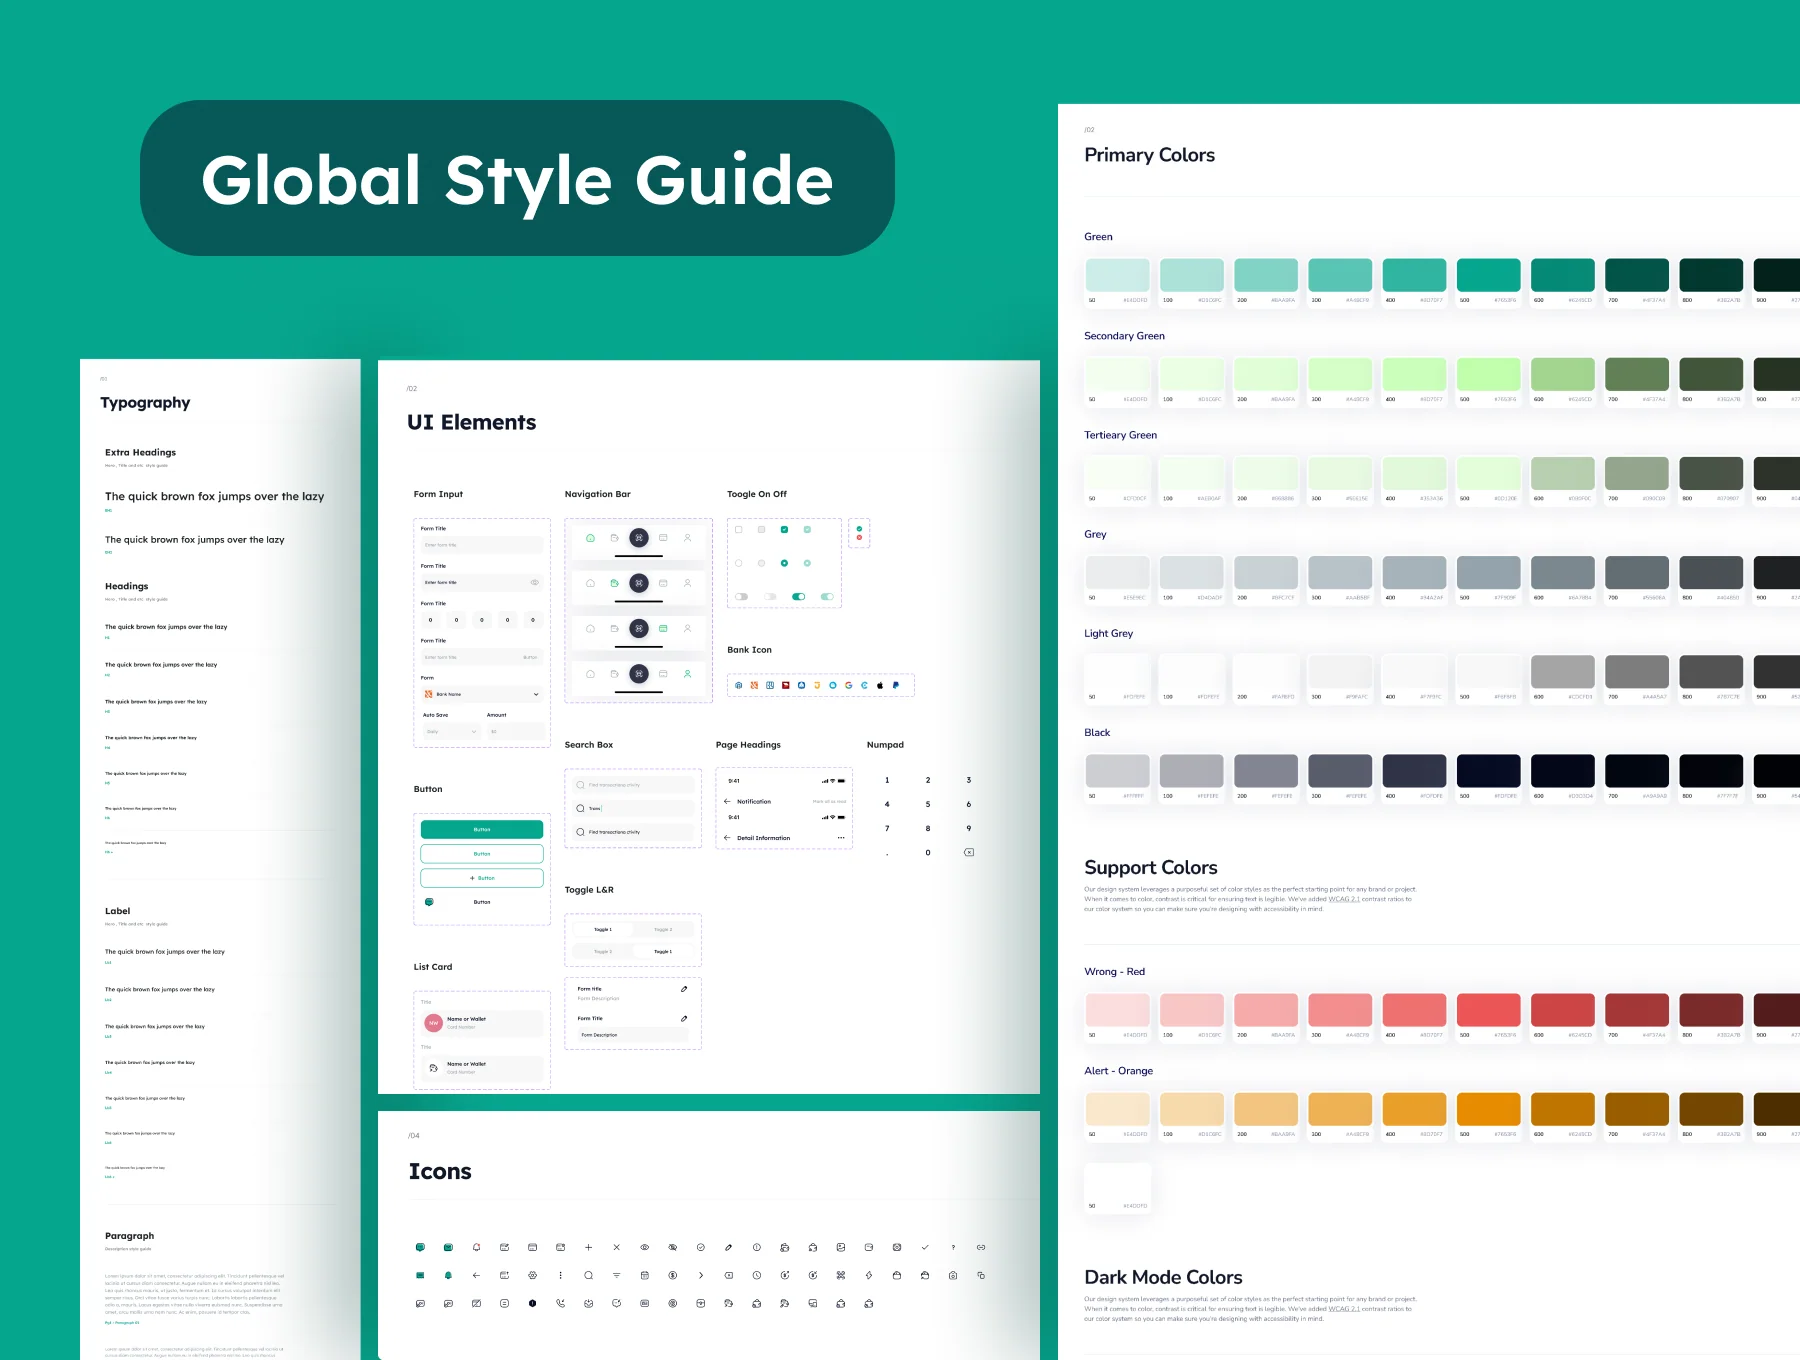Expand the Bank Name dropdown
The width and height of the screenshot is (1800, 1360).
click(482, 694)
